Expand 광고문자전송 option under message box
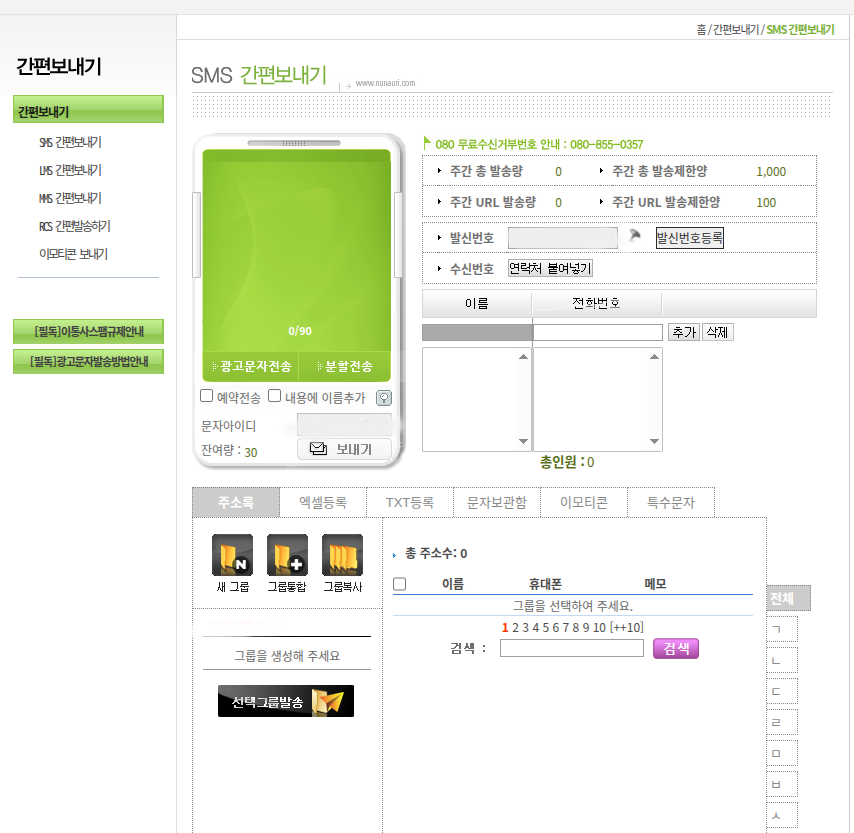The width and height of the screenshot is (854, 833). [251, 367]
